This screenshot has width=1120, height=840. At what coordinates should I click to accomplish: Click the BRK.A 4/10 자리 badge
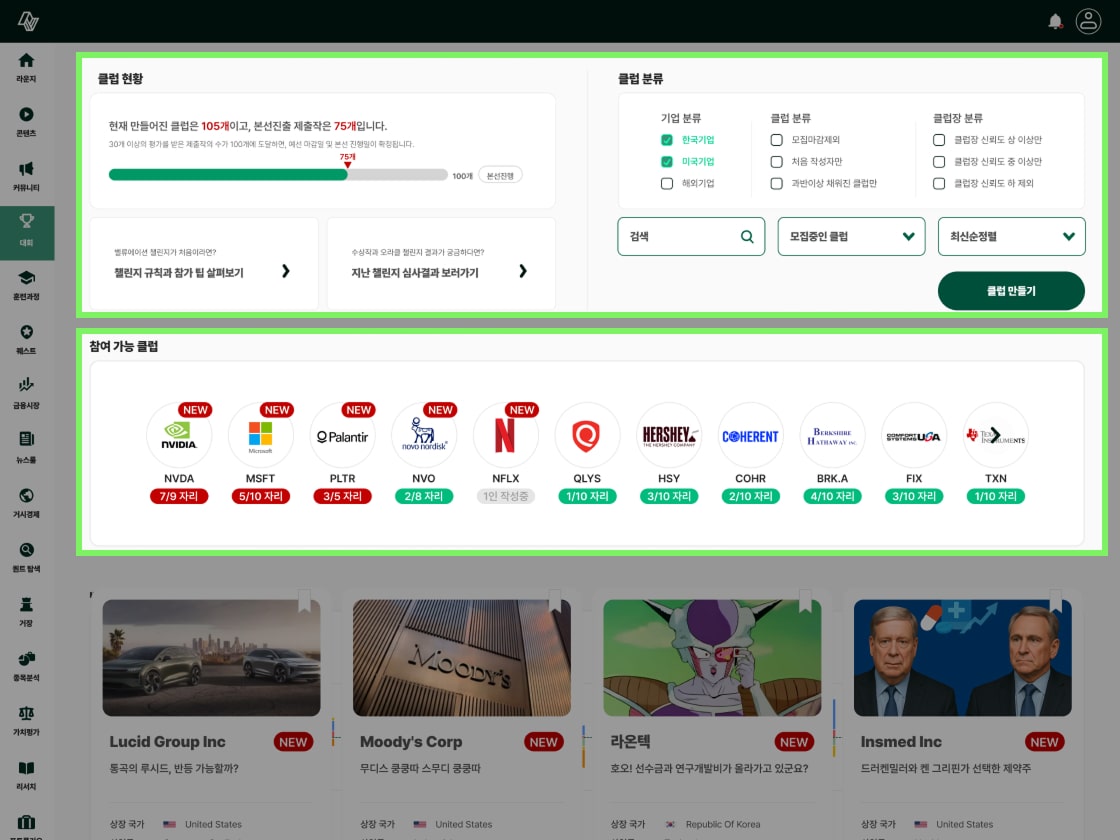[x=832, y=496]
